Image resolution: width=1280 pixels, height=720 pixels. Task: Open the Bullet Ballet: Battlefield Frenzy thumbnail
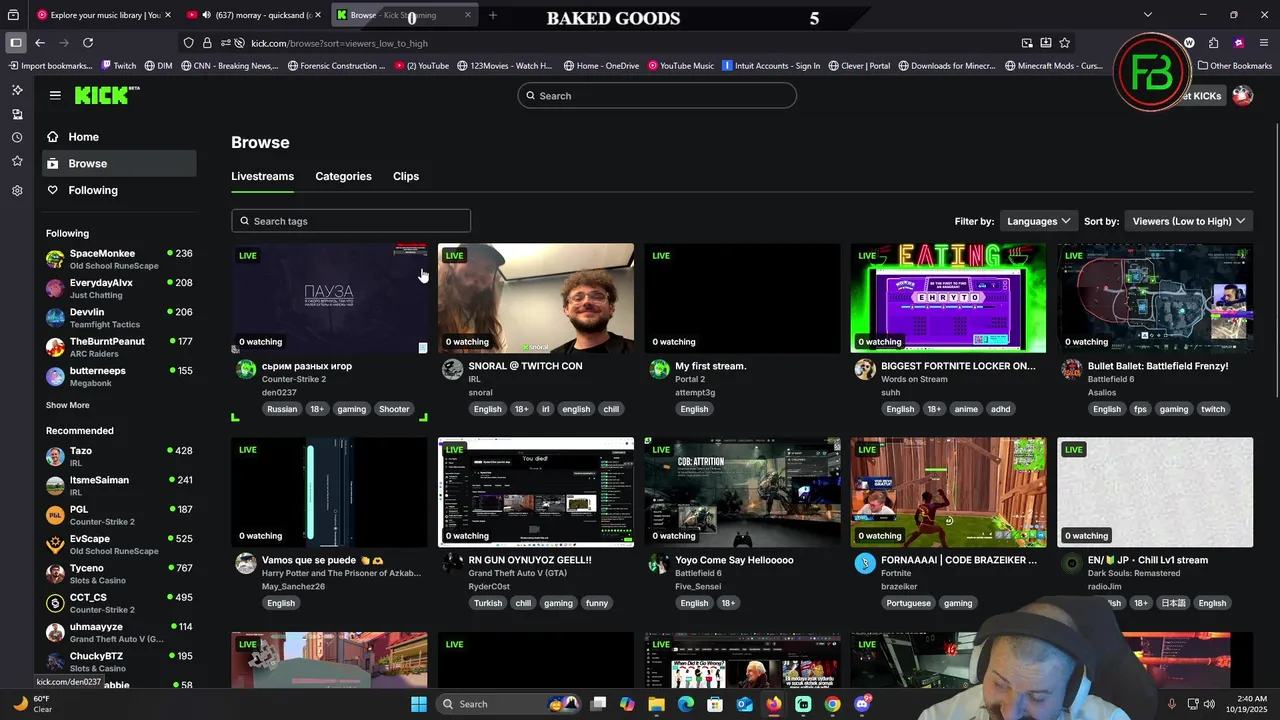[1155, 298]
